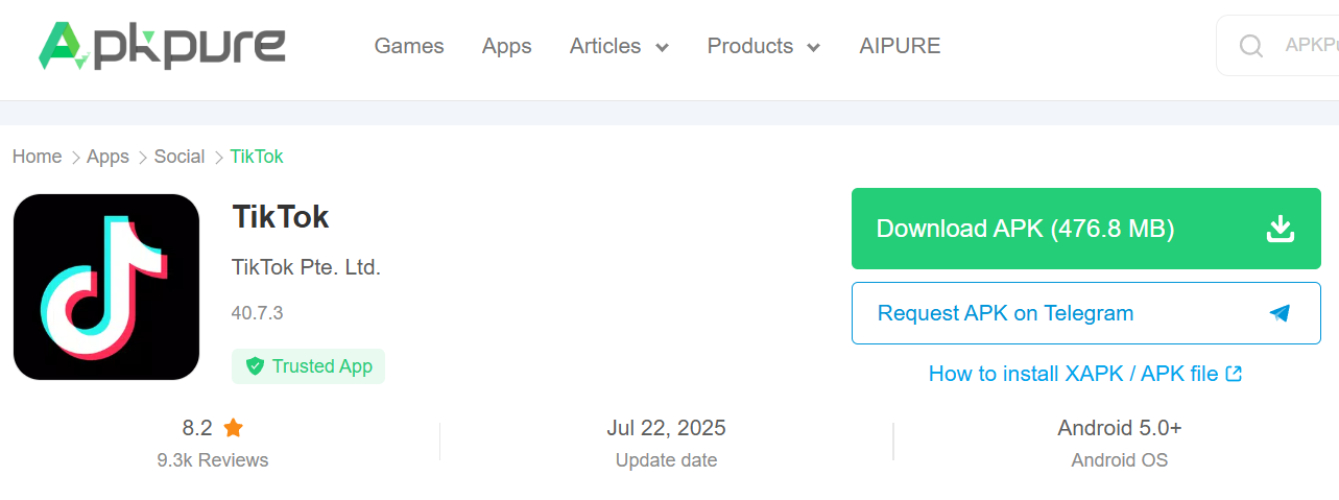Screen dimensions: 1339x500
Task: Click the TikTok app icon
Action: pyautogui.click(x=106, y=287)
